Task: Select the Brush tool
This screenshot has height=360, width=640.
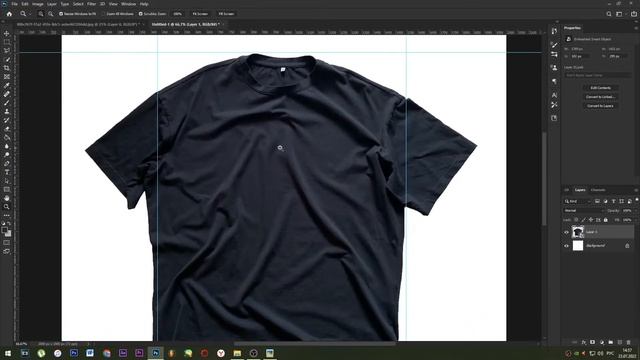Action: coord(7,102)
